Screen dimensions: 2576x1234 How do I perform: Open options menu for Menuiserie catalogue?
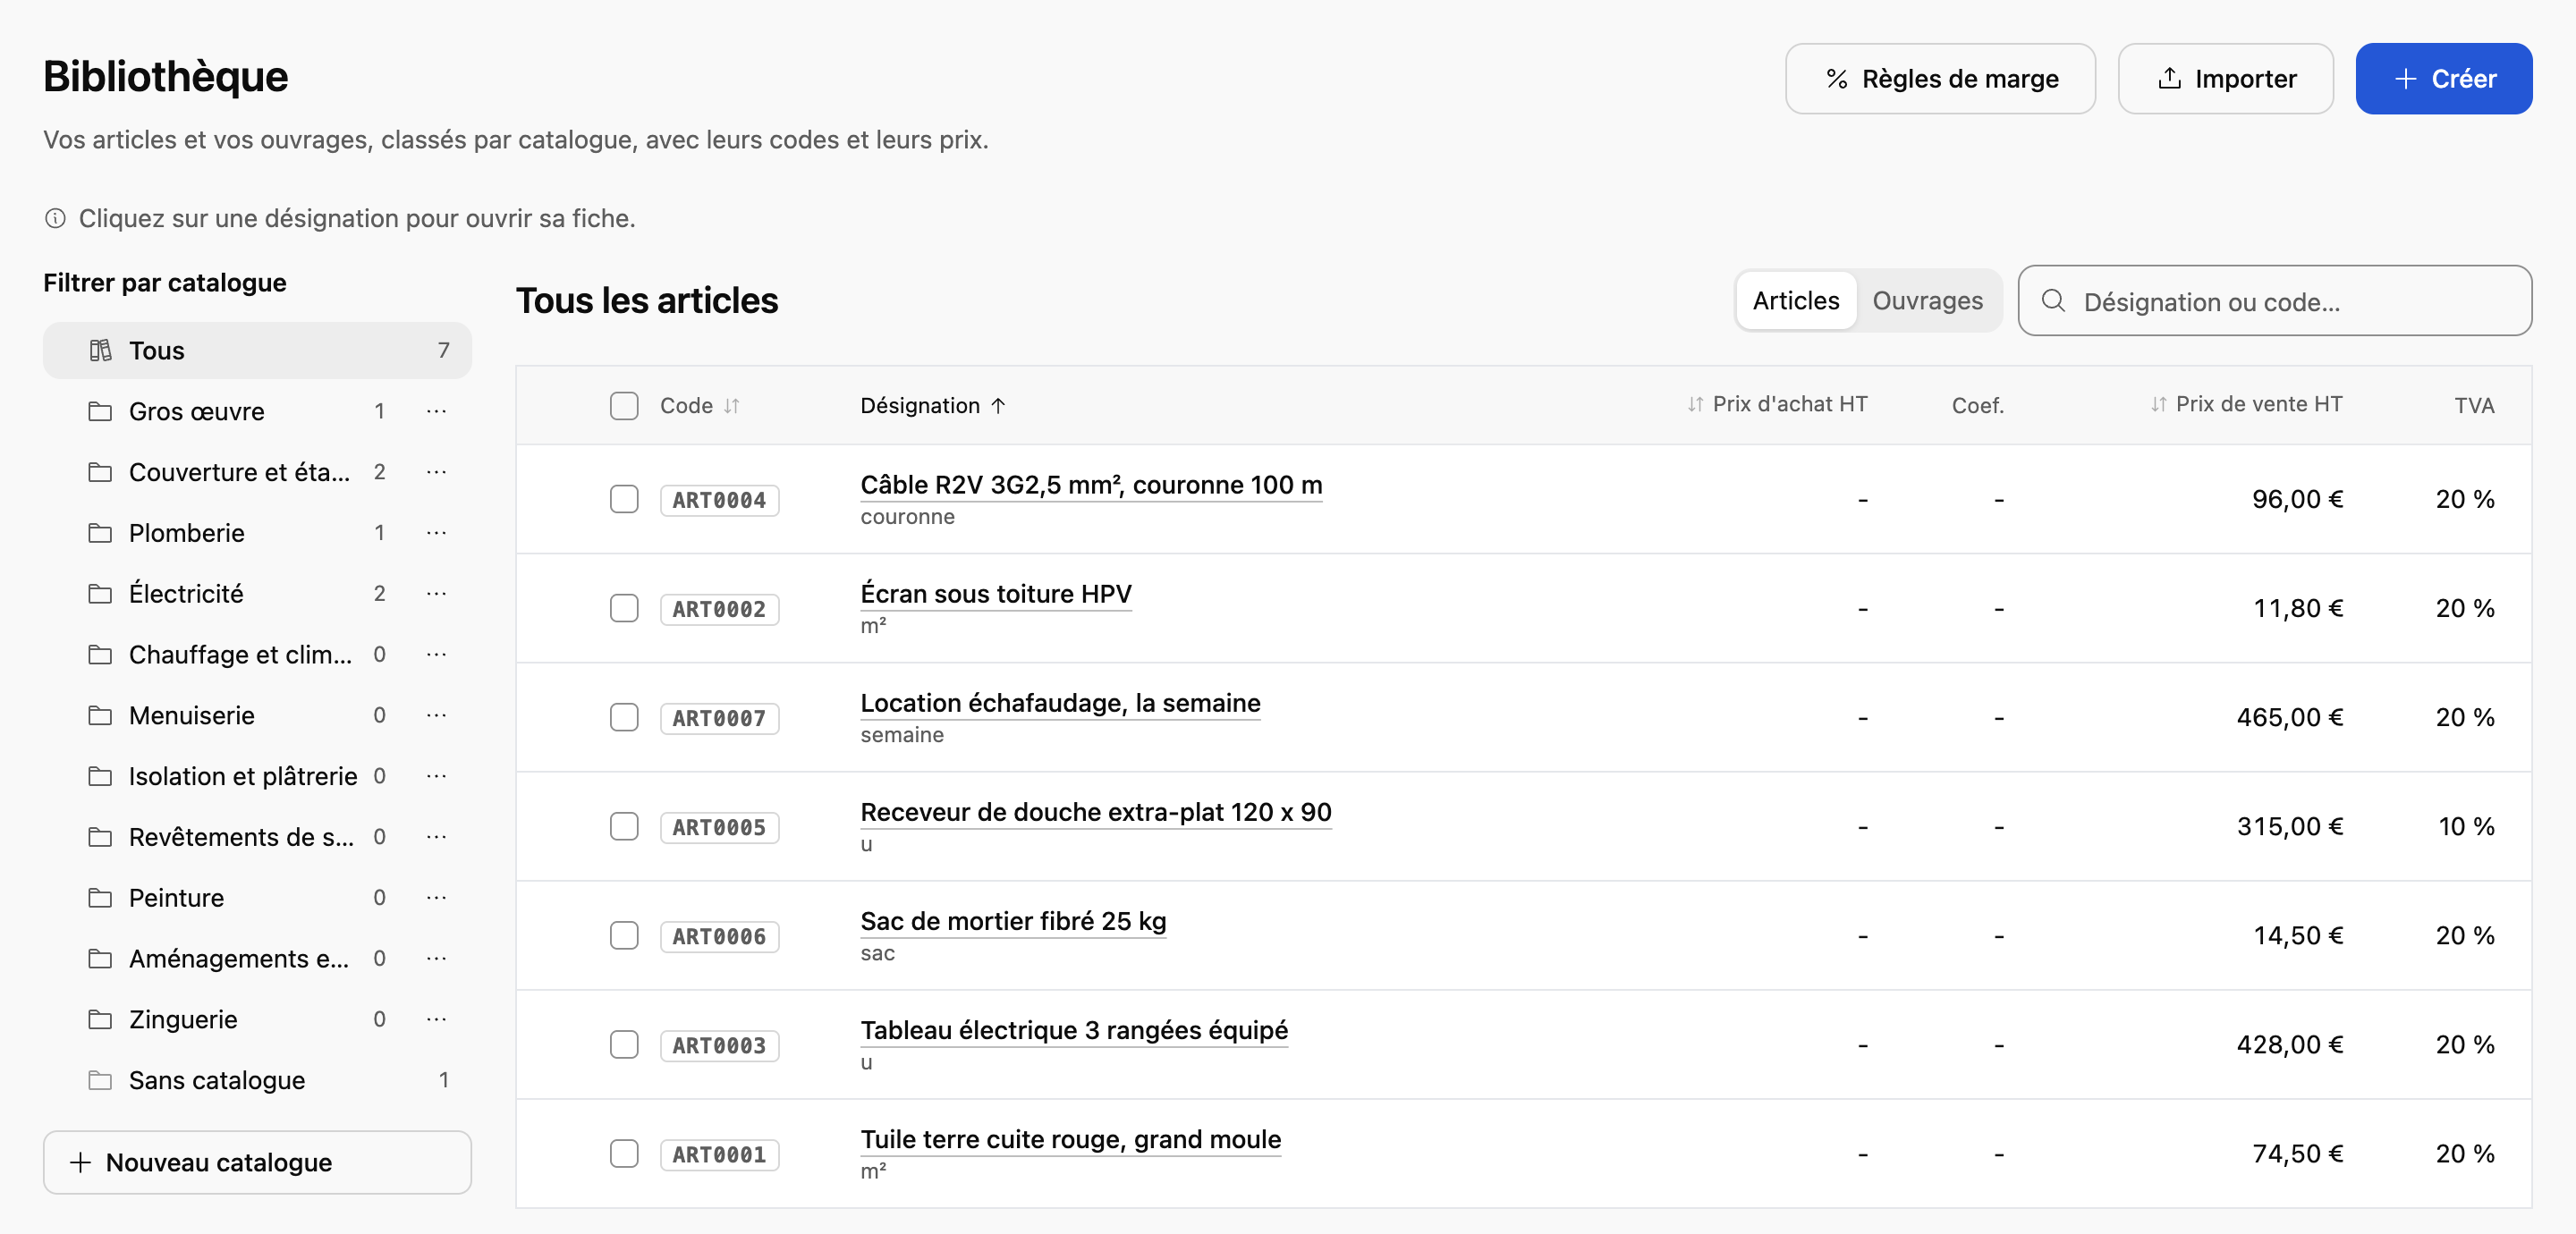436,716
